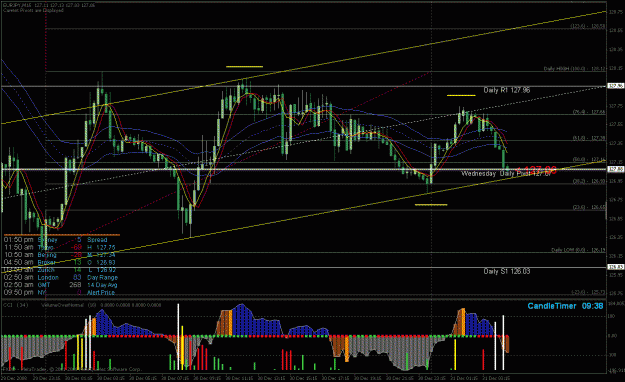The image size is (625, 382).
Task: Click the (38.2) Fibonacci level label
Action: click(x=589, y=181)
